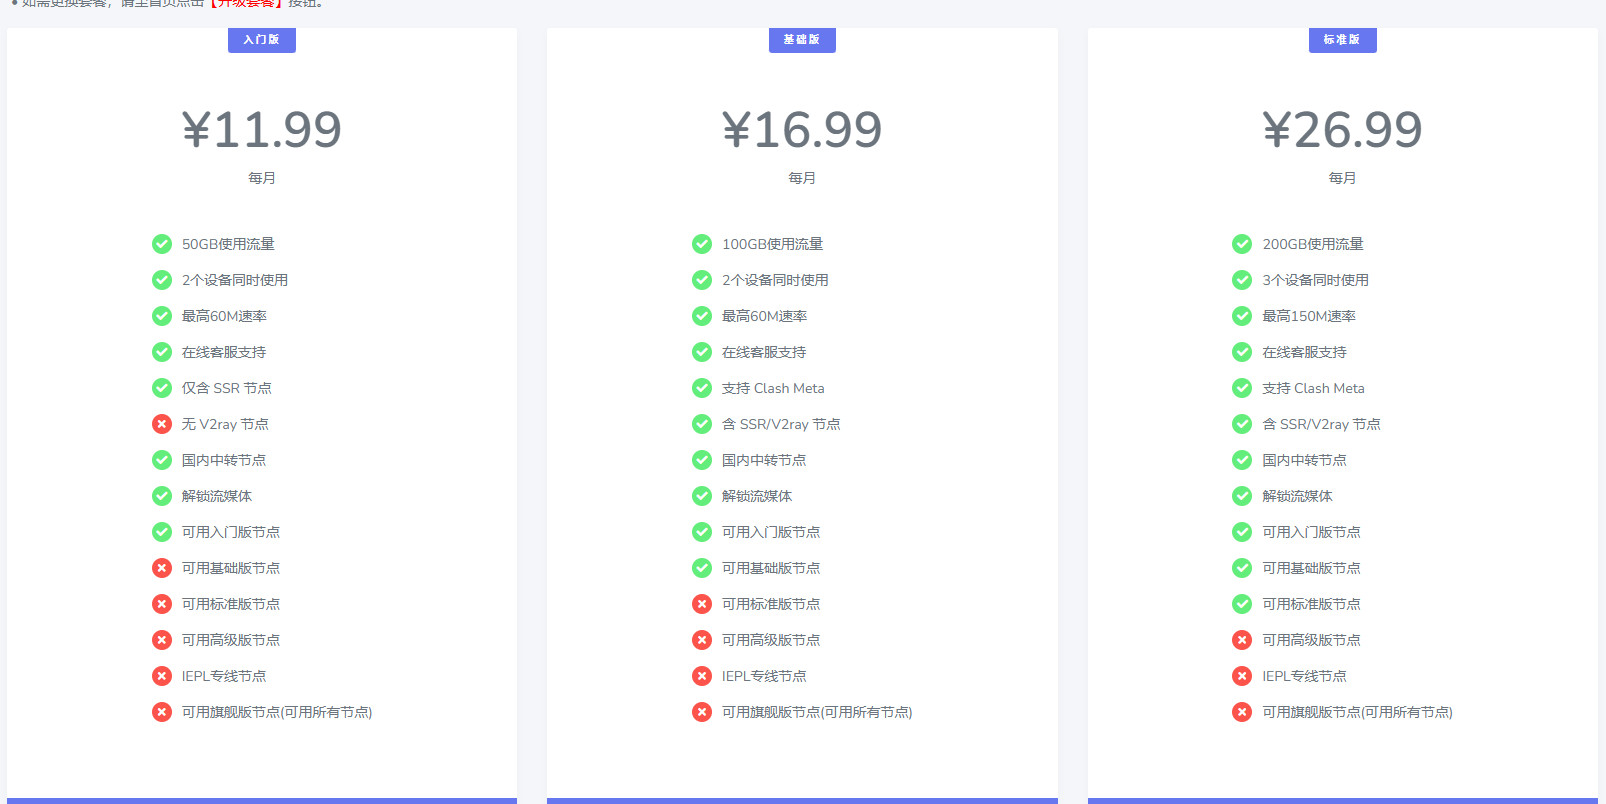
Task: Click the check icon beside 最高150M速率
Action: [x=1242, y=316]
